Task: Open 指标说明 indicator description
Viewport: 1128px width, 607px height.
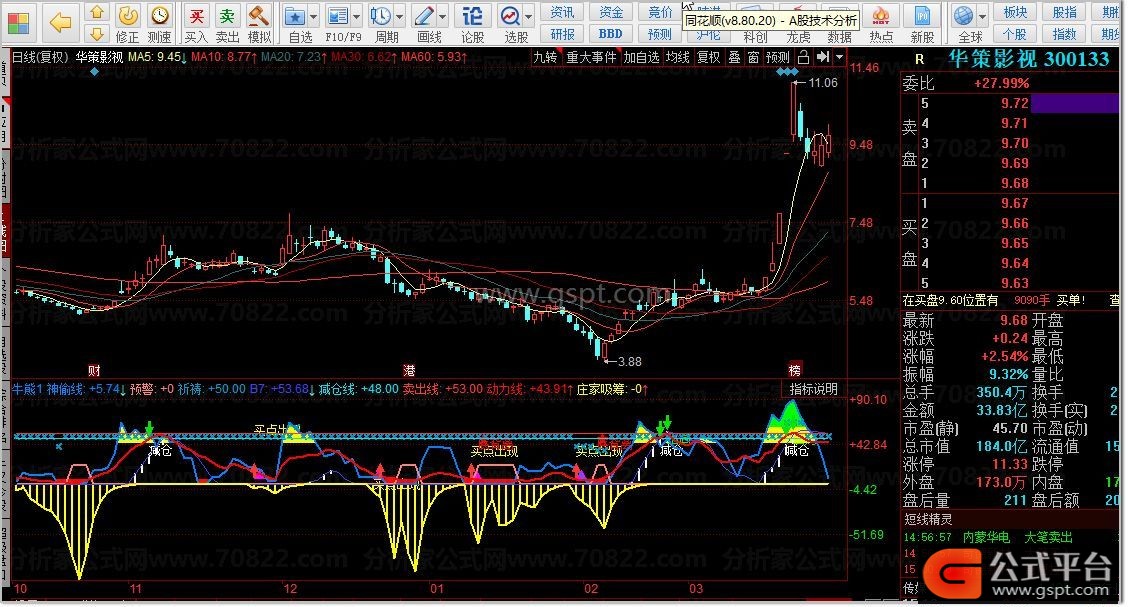Action: pos(814,389)
